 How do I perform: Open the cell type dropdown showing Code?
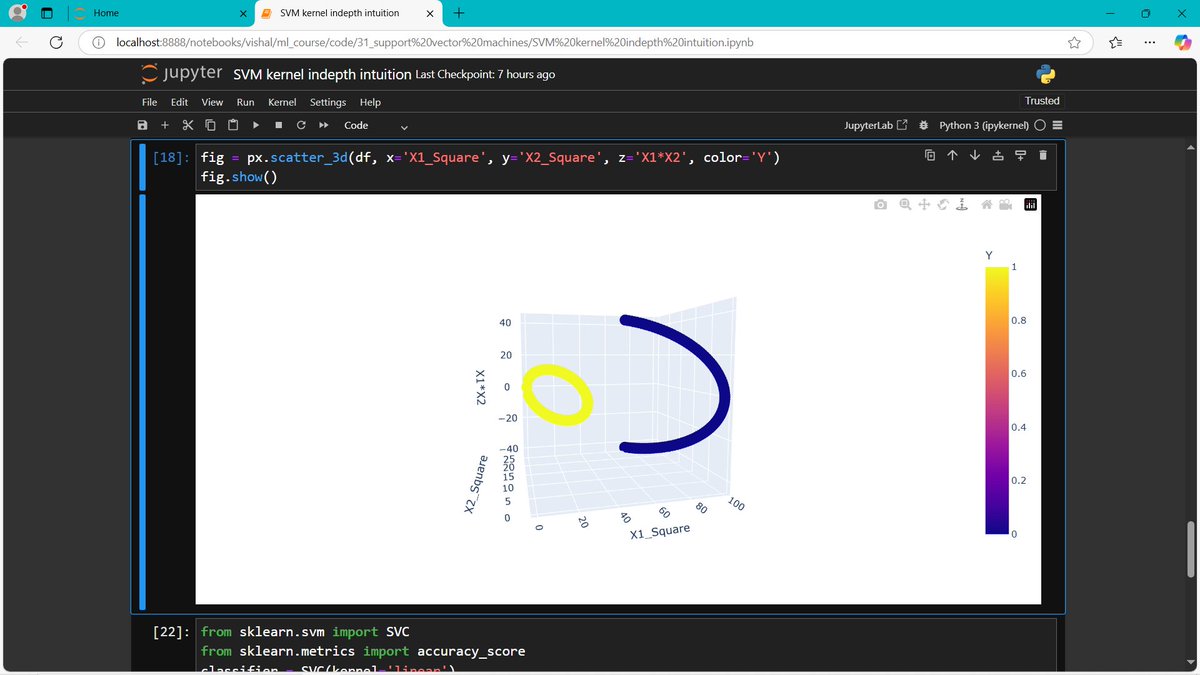point(376,126)
